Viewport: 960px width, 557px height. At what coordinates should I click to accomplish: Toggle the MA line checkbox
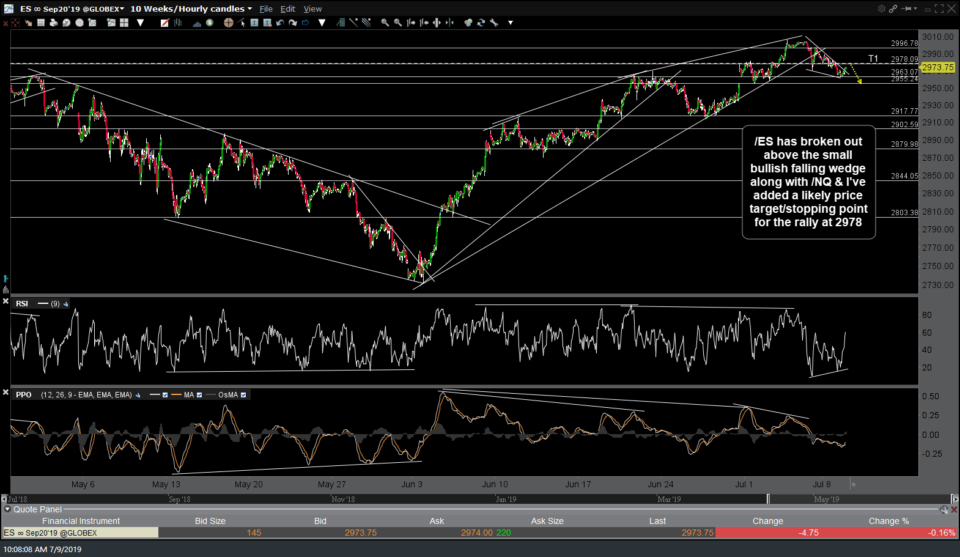[x=199, y=395]
